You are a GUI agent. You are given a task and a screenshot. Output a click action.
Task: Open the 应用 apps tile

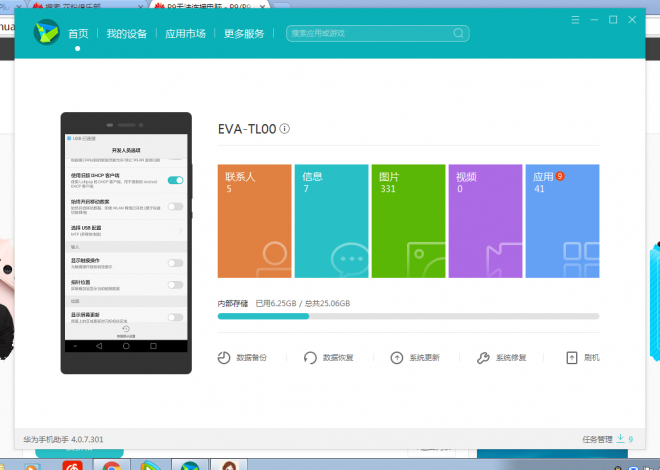pos(562,221)
